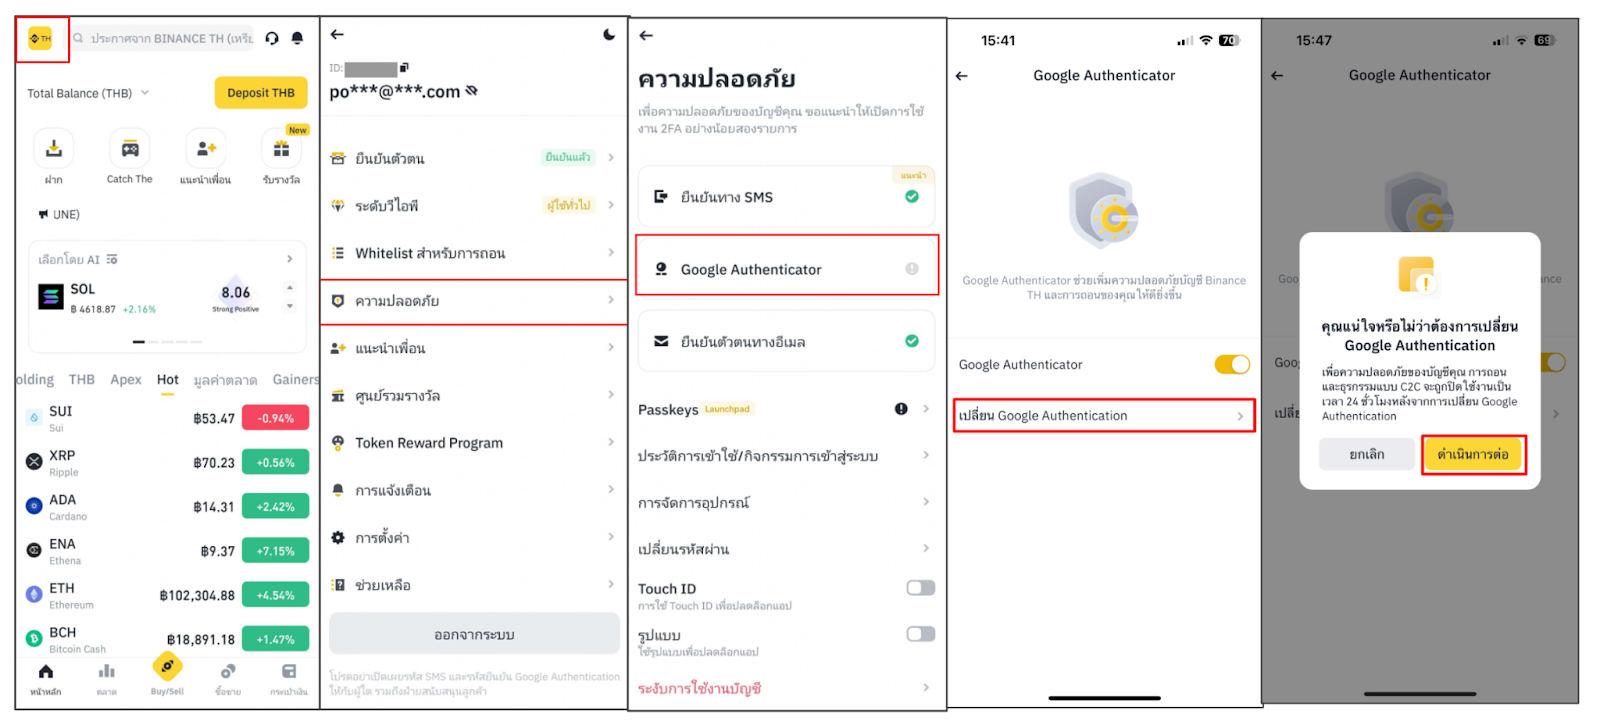This screenshot has width=1600, height=721.
Task: Tap the ฝาก deposit icon
Action: [54, 149]
